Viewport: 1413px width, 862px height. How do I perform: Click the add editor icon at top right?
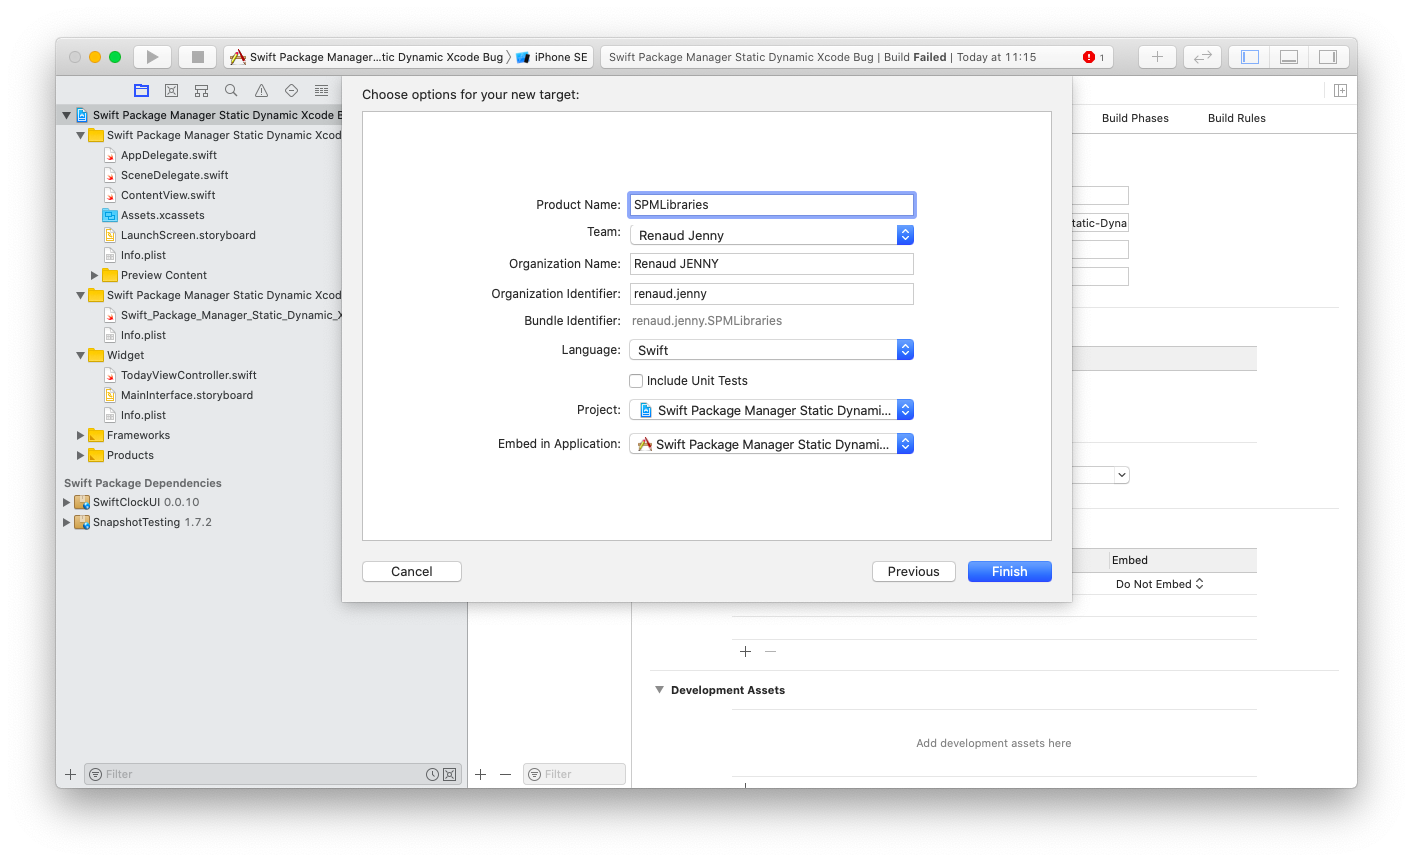(x=1340, y=90)
